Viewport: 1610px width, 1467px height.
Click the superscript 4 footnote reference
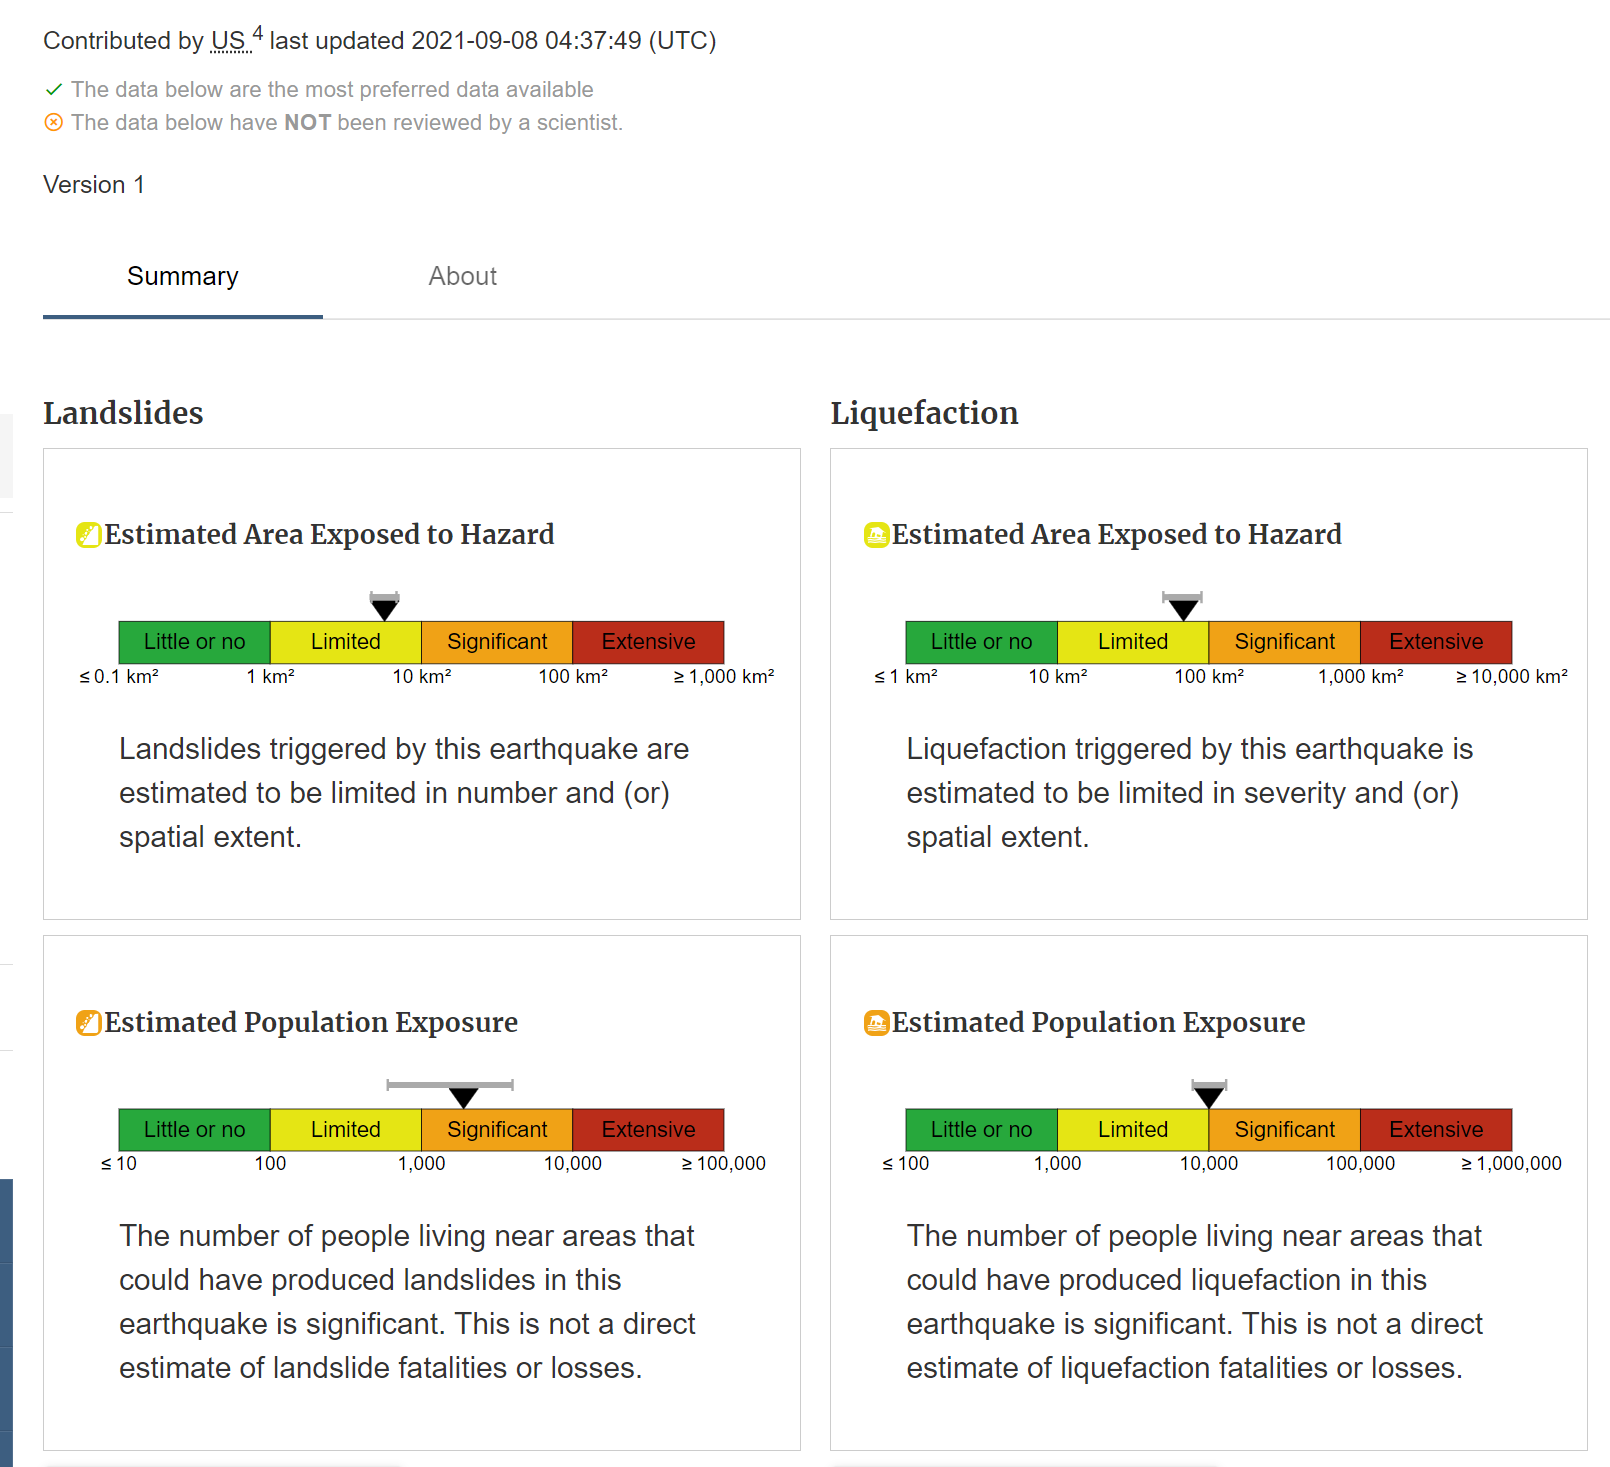258,34
